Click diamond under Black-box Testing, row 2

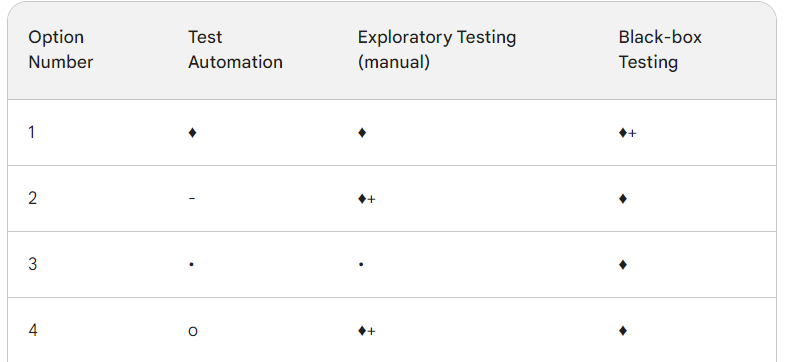coord(622,199)
